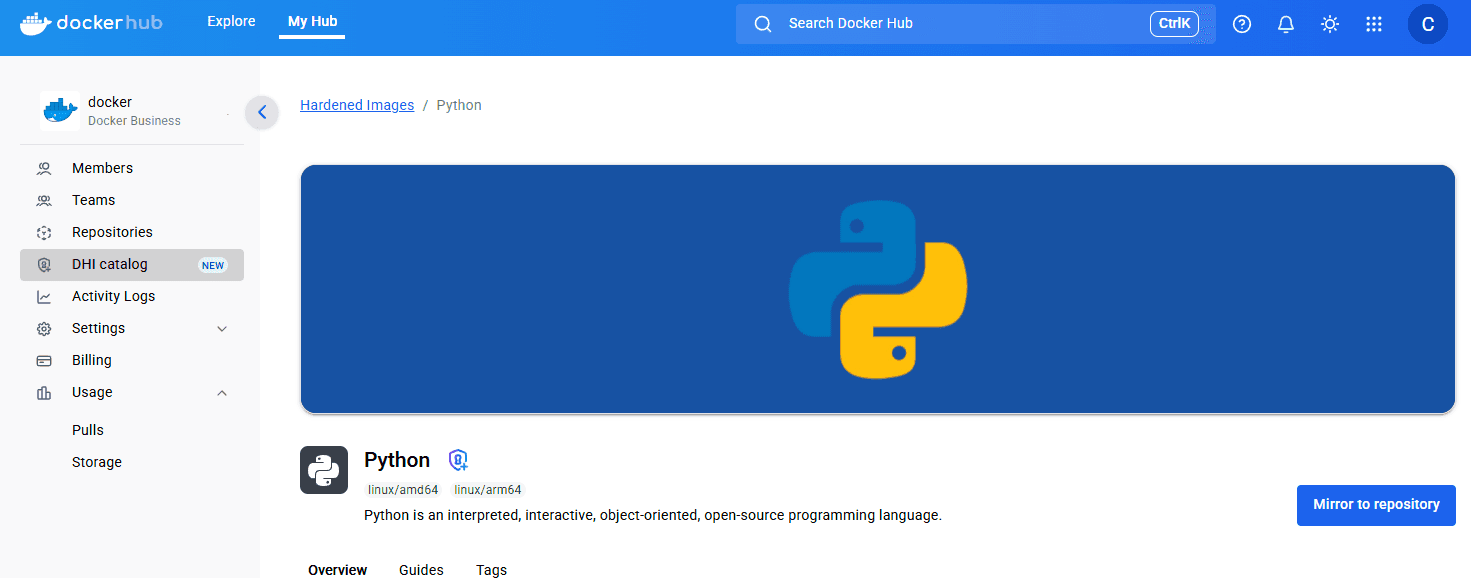Open the user avatar menu labeled C

(1427, 24)
